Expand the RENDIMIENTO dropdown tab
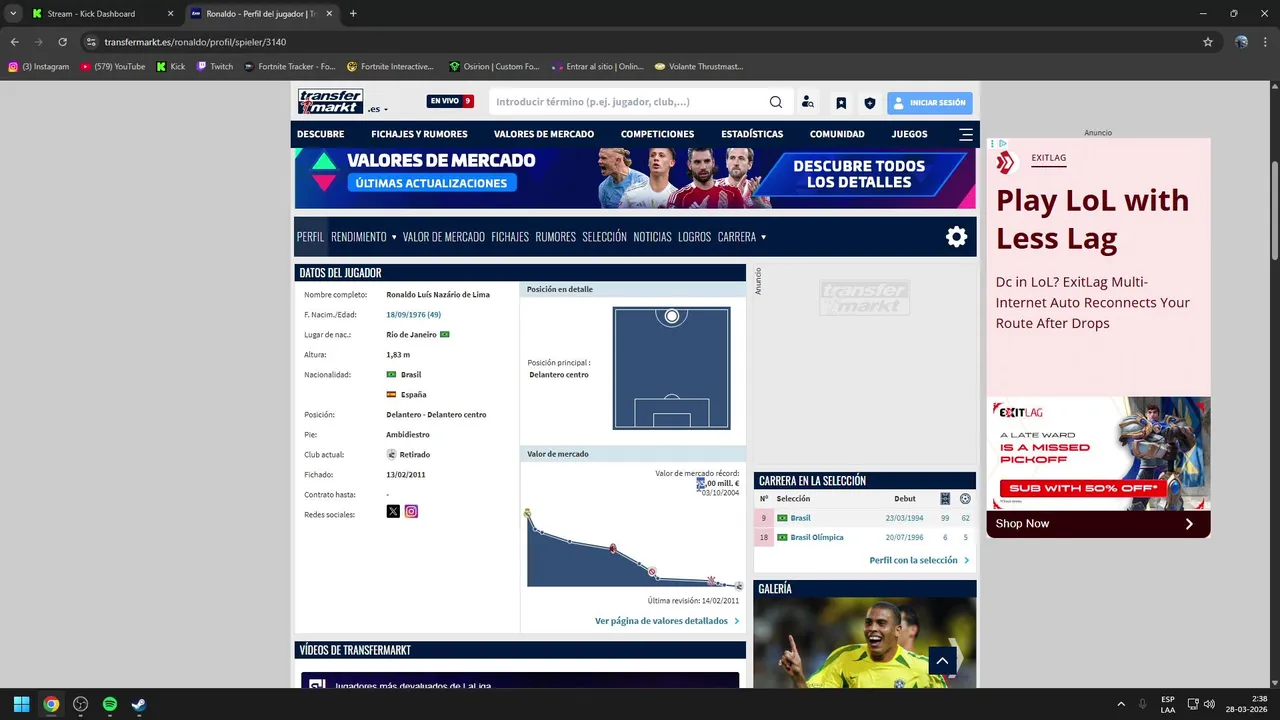1280x720 pixels. 364,237
